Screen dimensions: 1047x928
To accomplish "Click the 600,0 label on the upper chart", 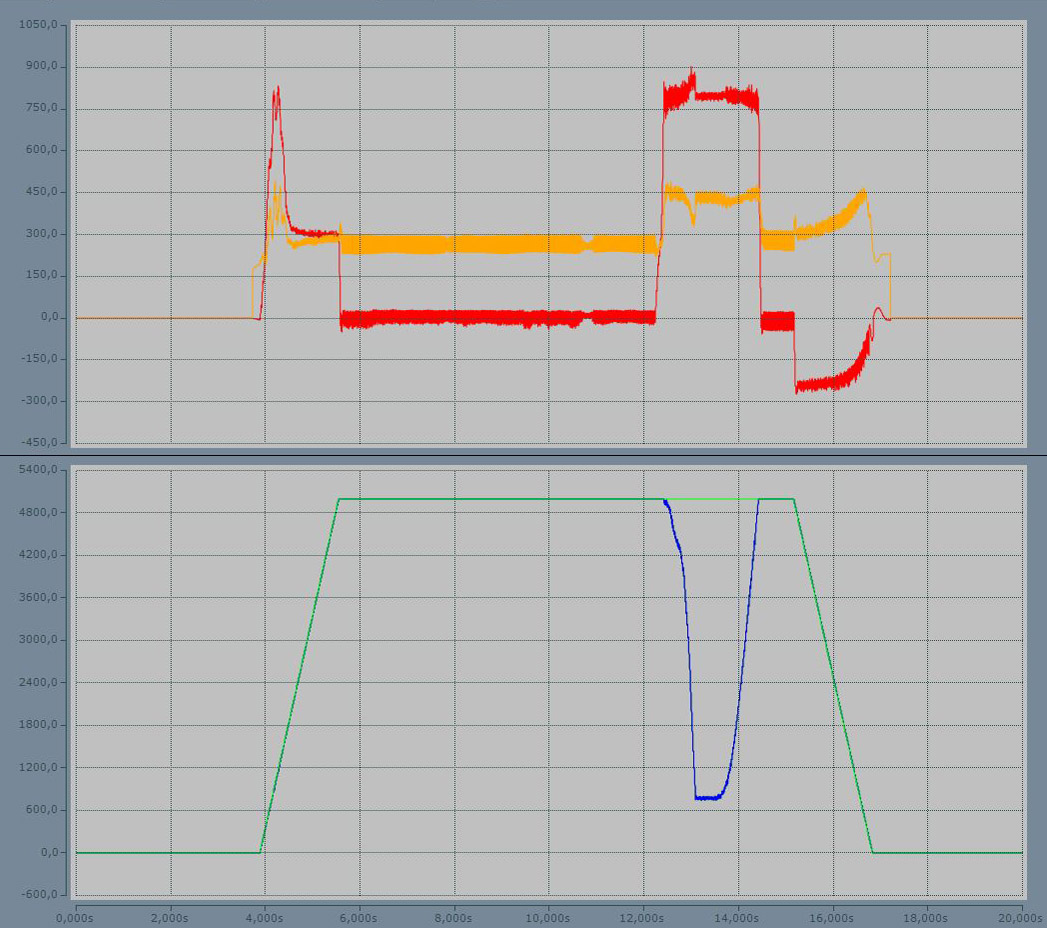I will point(42,150).
